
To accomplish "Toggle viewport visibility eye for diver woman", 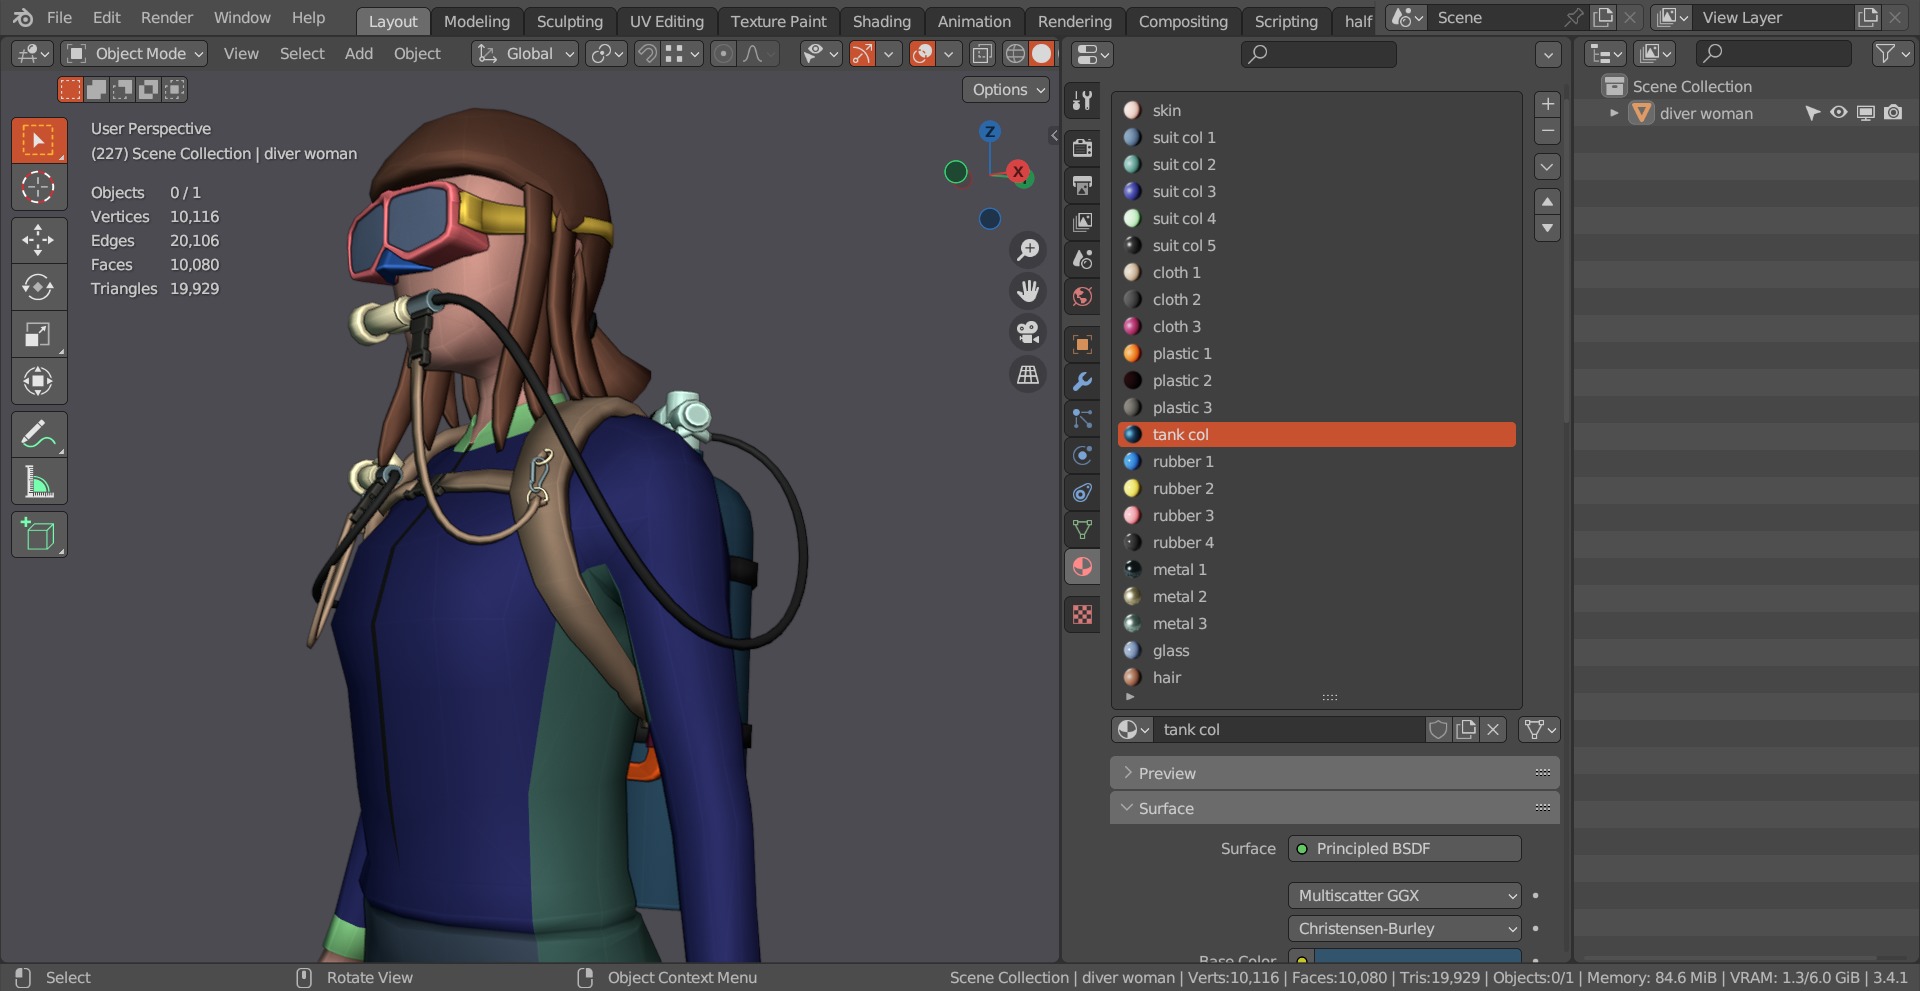I will click(x=1839, y=113).
